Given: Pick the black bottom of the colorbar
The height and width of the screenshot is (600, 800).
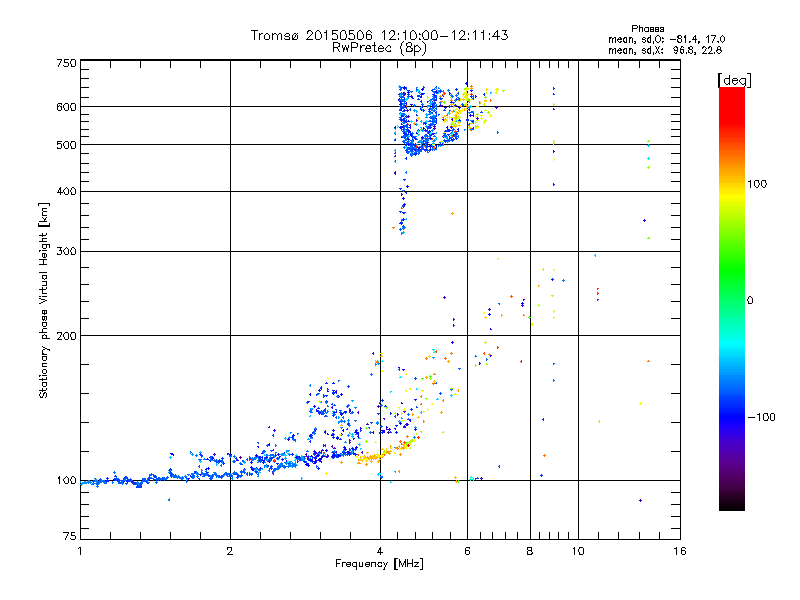Looking at the screenshot, I should click(x=732, y=503).
